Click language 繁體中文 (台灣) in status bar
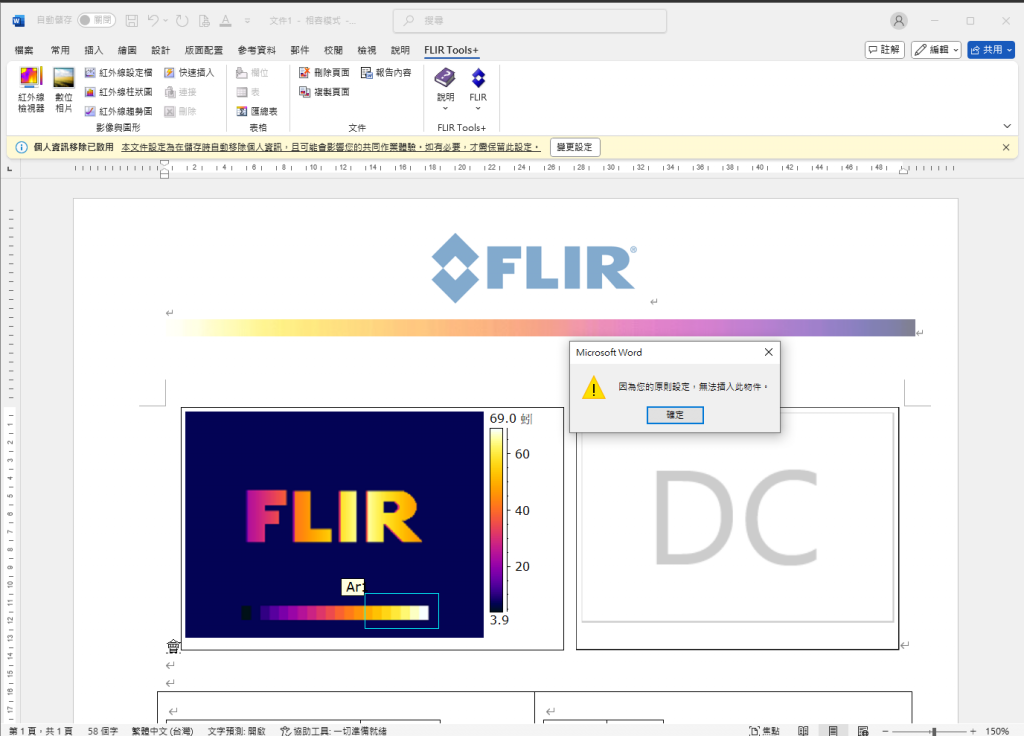 point(163,731)
